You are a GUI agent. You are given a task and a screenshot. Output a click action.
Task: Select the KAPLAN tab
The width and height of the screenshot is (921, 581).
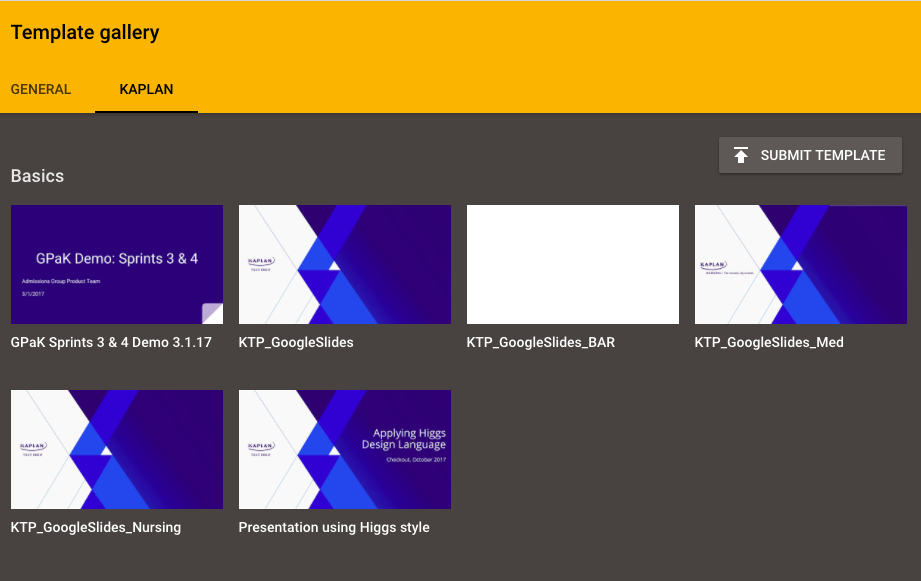146,89
